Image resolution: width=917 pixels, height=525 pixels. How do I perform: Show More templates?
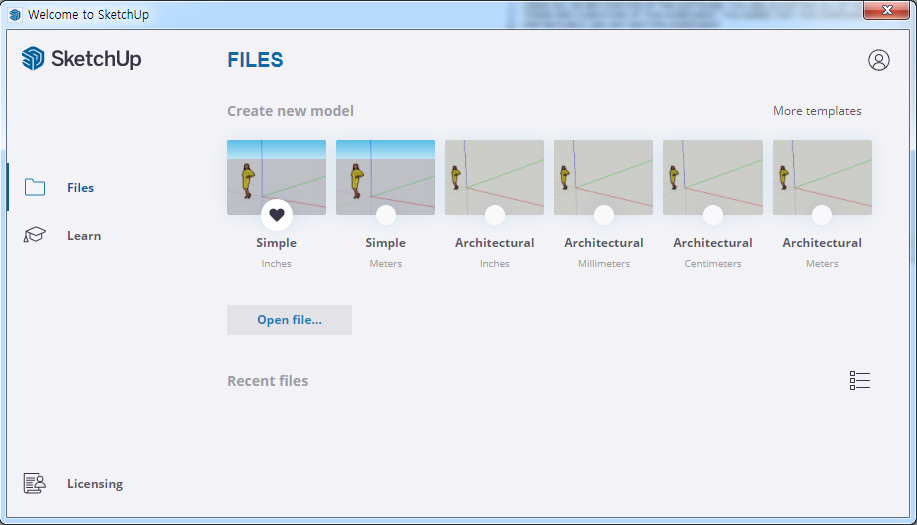click(x=817, y=110)
